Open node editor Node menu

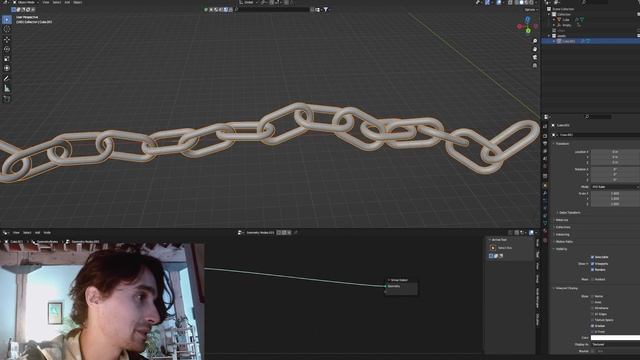(x=47, y=233)
